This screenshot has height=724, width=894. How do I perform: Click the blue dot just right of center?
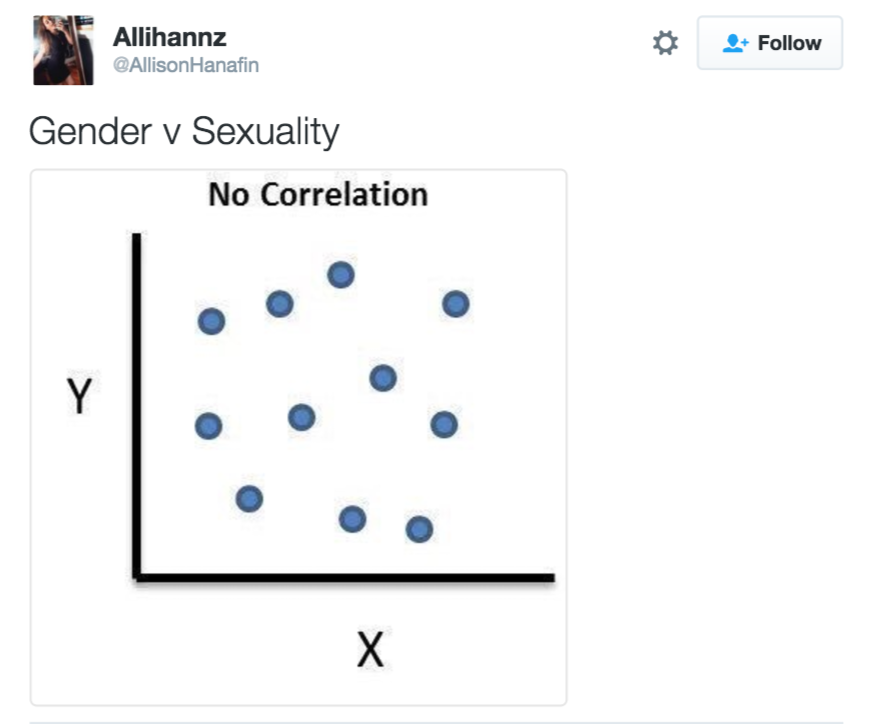pyautogui.click(x=383, y=378)
